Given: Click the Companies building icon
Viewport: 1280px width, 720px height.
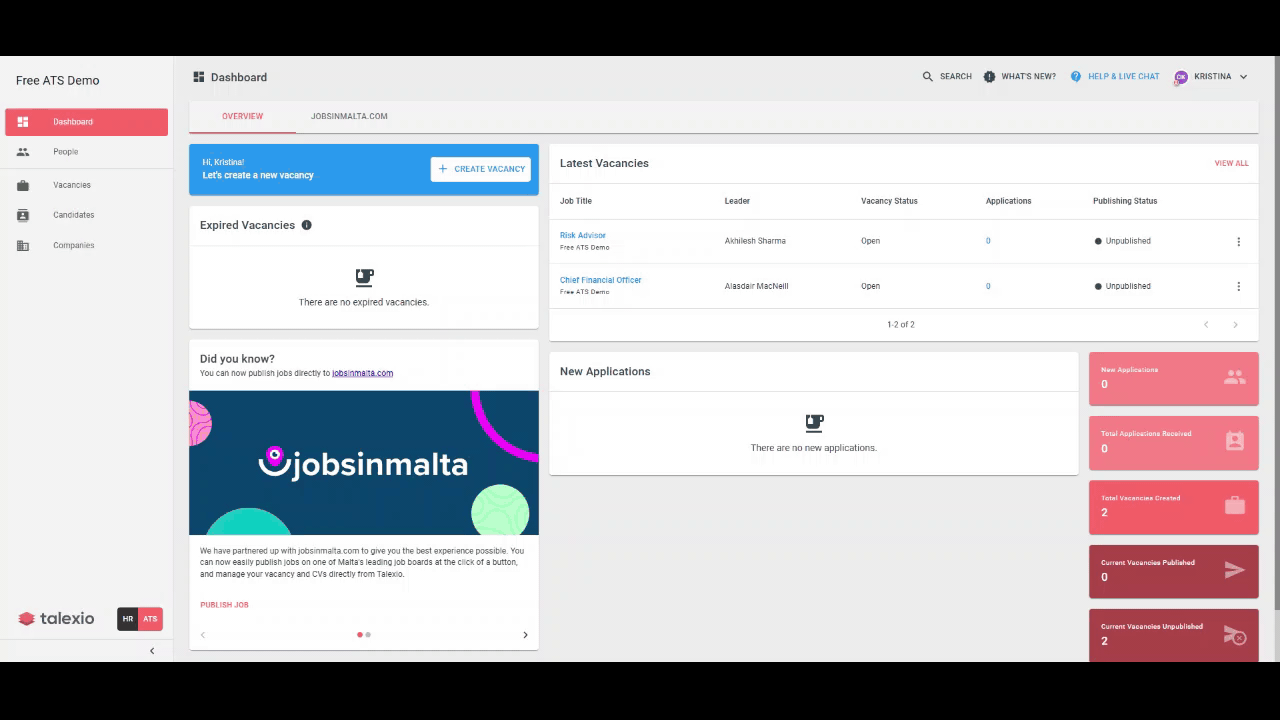Looking at the screenshot, I should point(23,245).
